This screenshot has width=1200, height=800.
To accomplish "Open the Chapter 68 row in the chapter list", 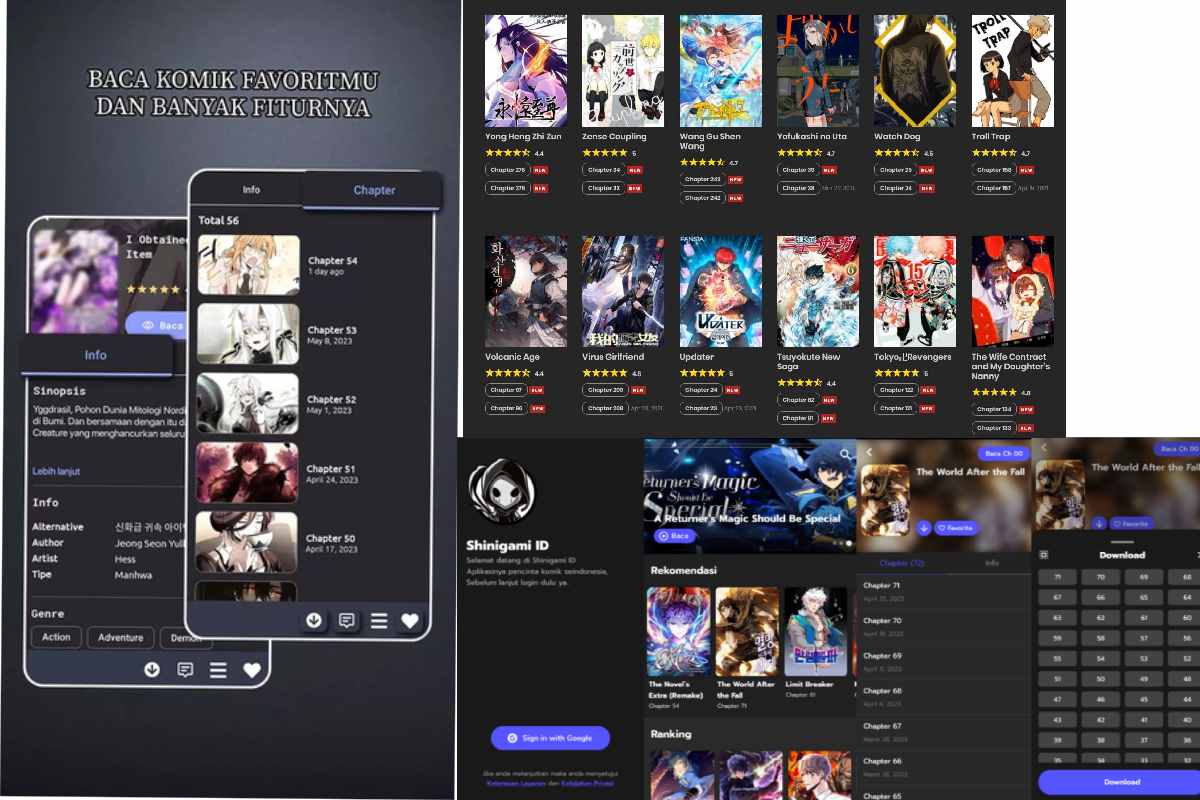I will tap(944, 696).
